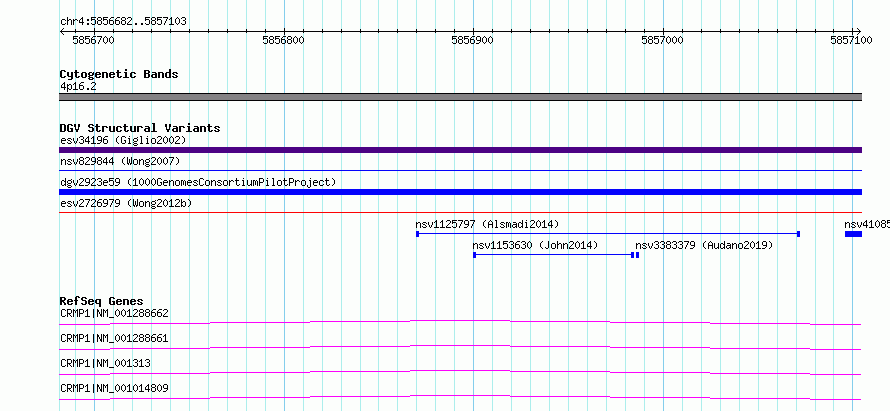
Task: Select the gray 4p16.2 cytogenetic band bar
Action: pos(460,97)
